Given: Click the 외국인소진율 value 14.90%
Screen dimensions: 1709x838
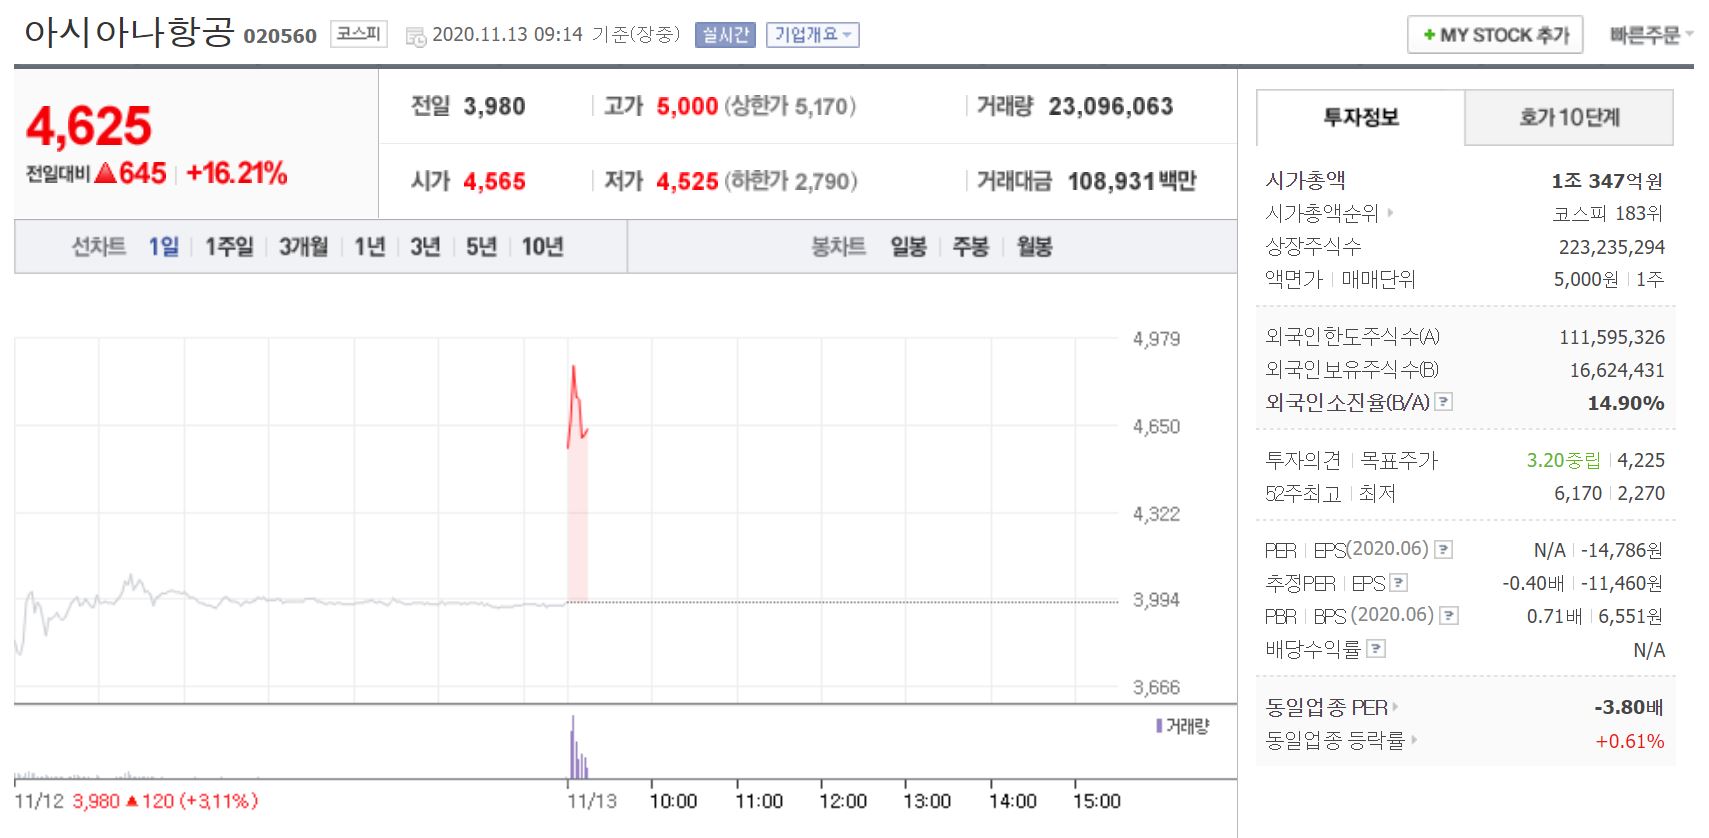Looking at the screenshot, I should pyautogui.click(x=1626, y=403).
